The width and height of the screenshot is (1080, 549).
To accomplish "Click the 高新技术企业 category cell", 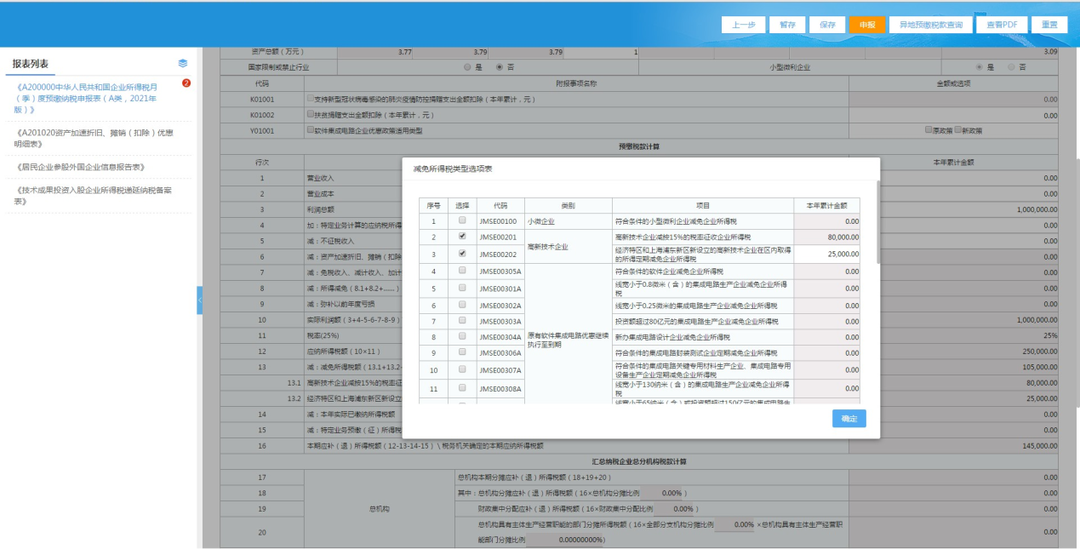I will tap(568, 247).
